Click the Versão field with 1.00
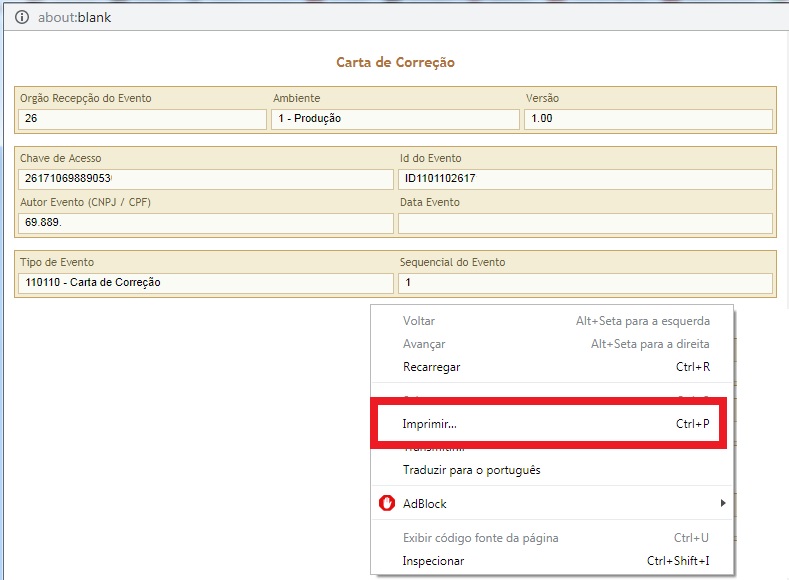 tap(648, 119)
